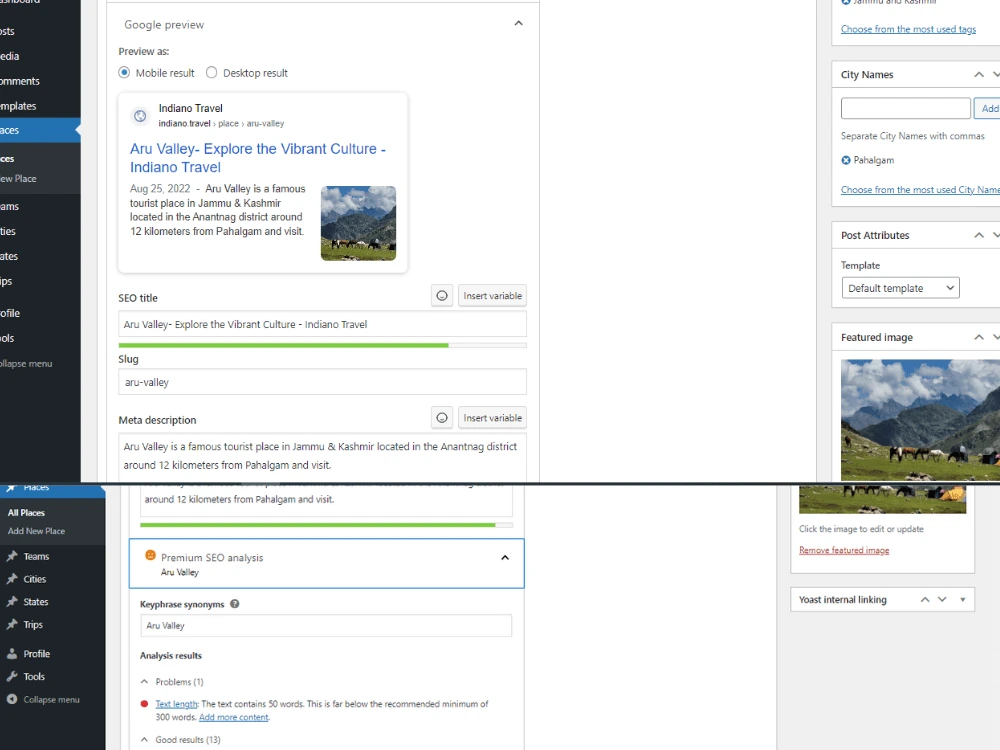1000x750 pixels.
Task: Open the Profile menu item
Action: tap(36, 654)
